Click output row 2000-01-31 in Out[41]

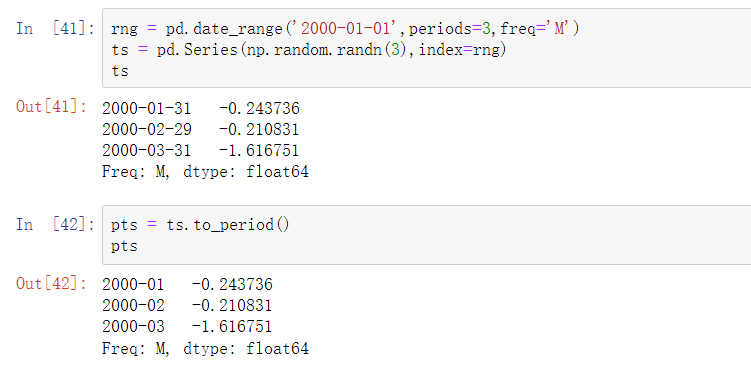tap(201, 108)
